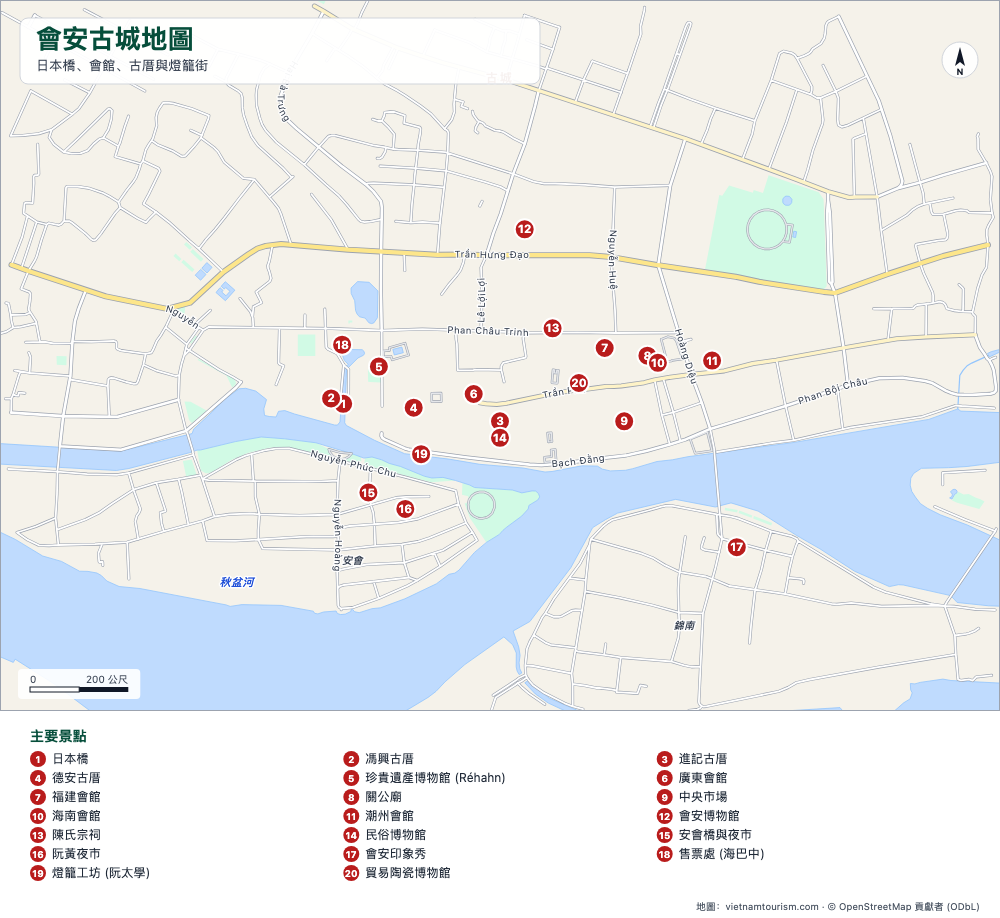Select map marker 9 on the map
Screen dimensions: 1000x918
point(624,421)
